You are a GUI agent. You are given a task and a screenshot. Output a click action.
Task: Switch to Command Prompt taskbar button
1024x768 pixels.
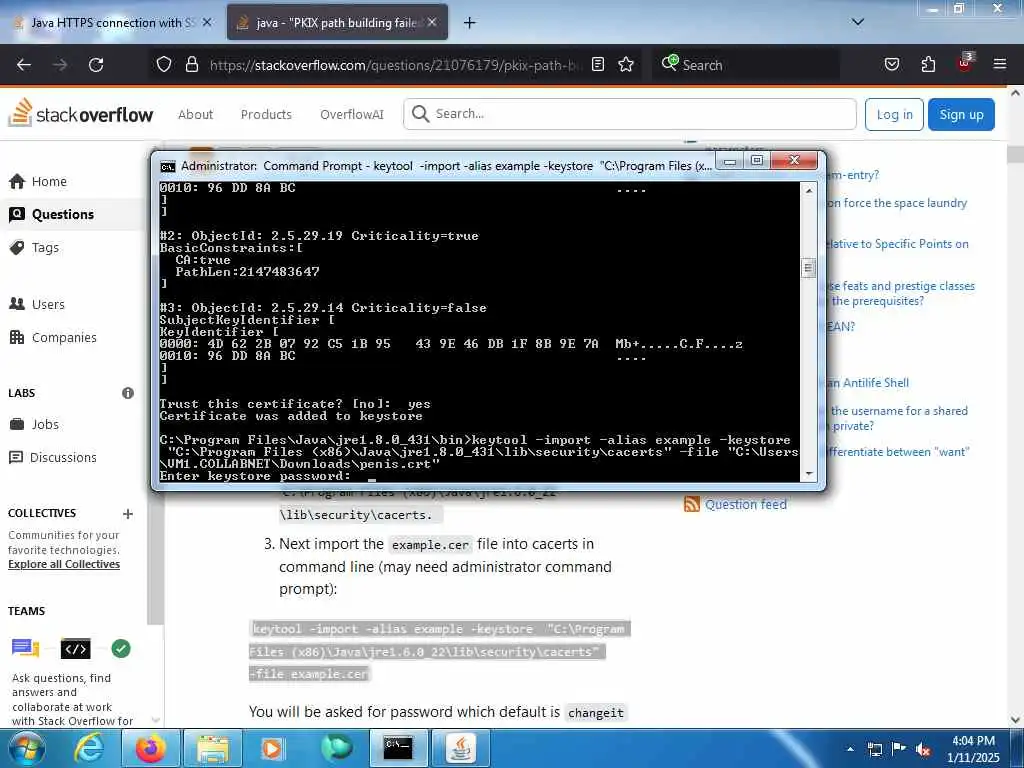[x=398, y=748]
